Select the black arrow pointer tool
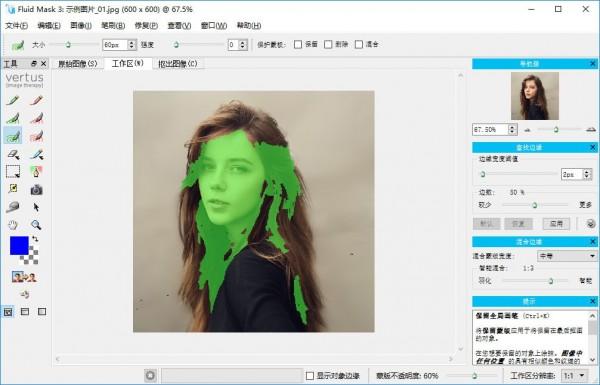Viewport: 600px width, 385px height. click(x=36, y=207)
